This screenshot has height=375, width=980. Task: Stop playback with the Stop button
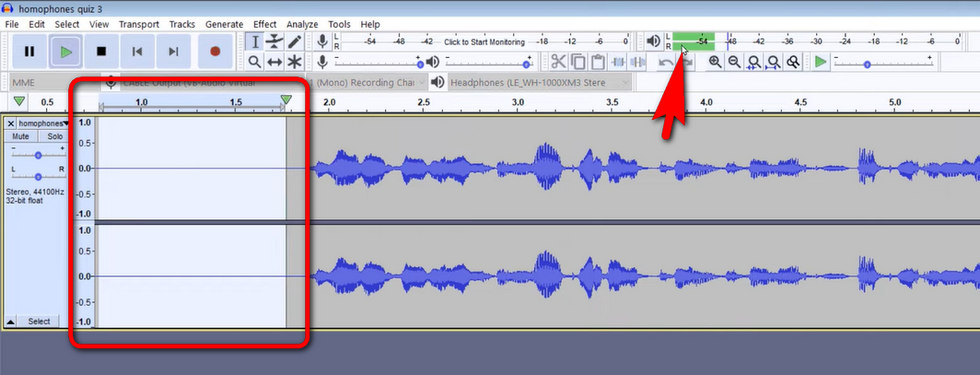[101, 51]
